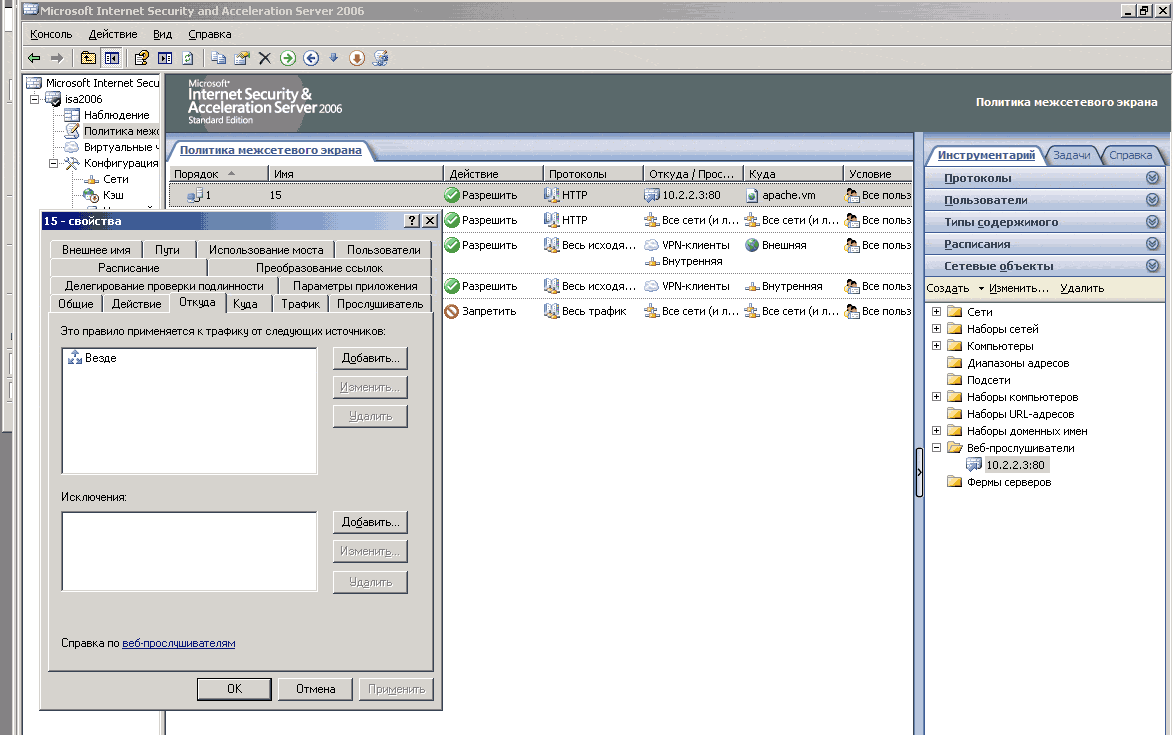1173x735 pixels.
Task: Click the Протоколы column header
Action: (592, 173)
